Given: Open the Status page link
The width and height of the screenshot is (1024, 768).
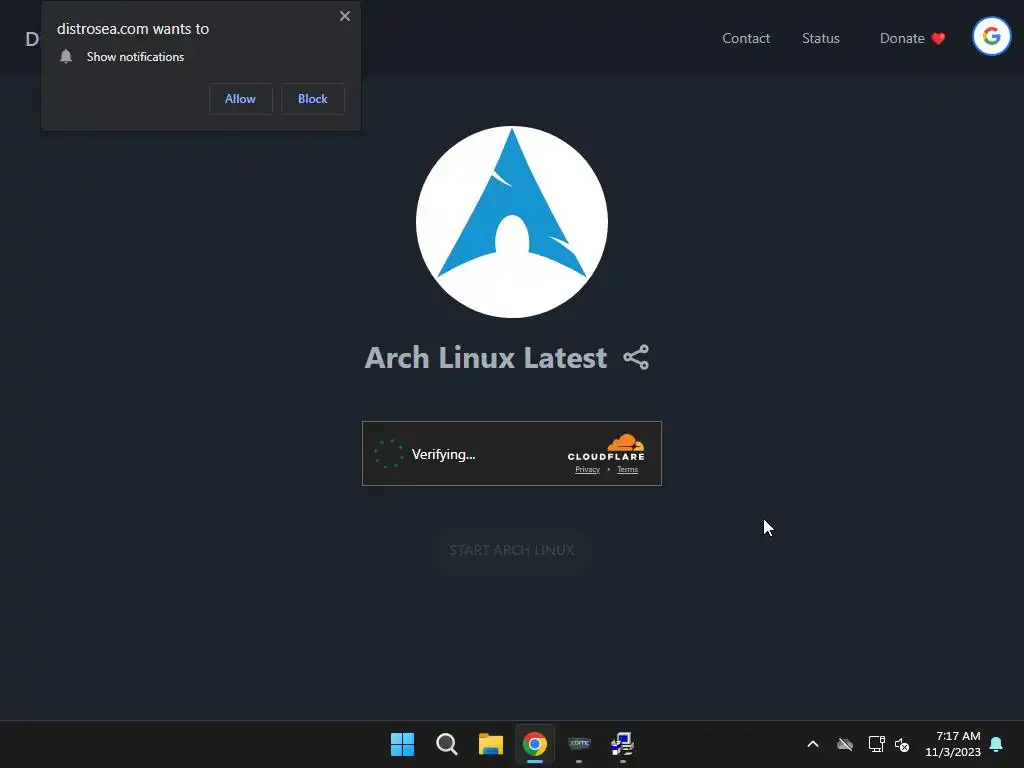Looking at the screenshot, I should point(820,38).
